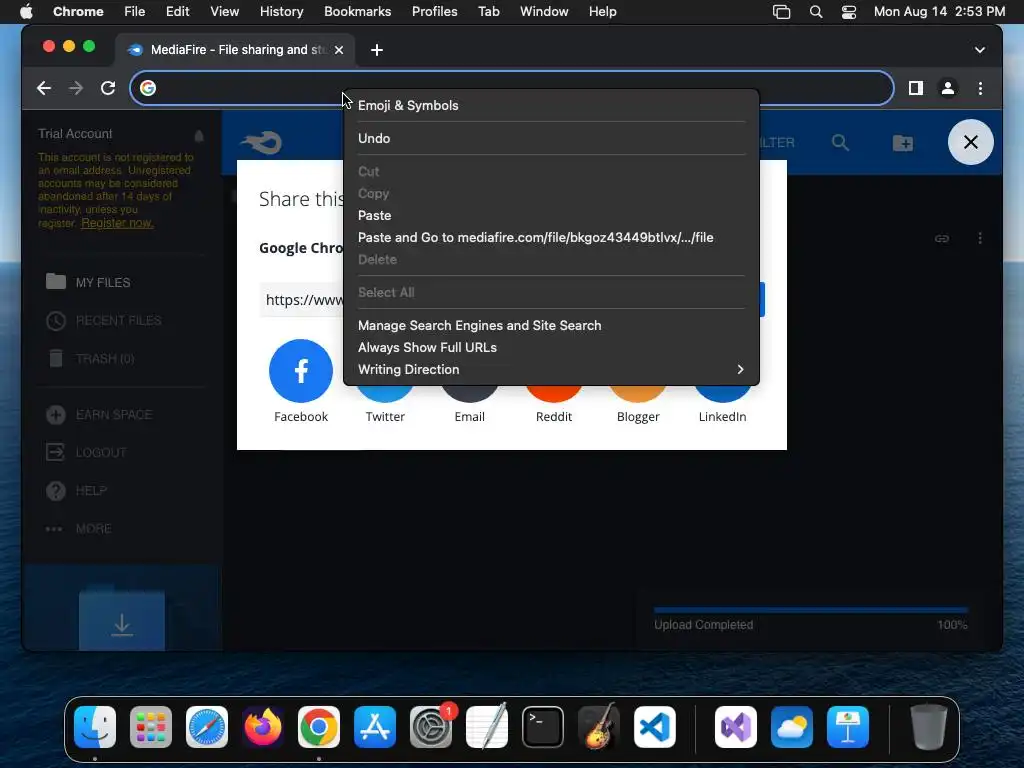Open a new tab with plus button

pos(377,50)
